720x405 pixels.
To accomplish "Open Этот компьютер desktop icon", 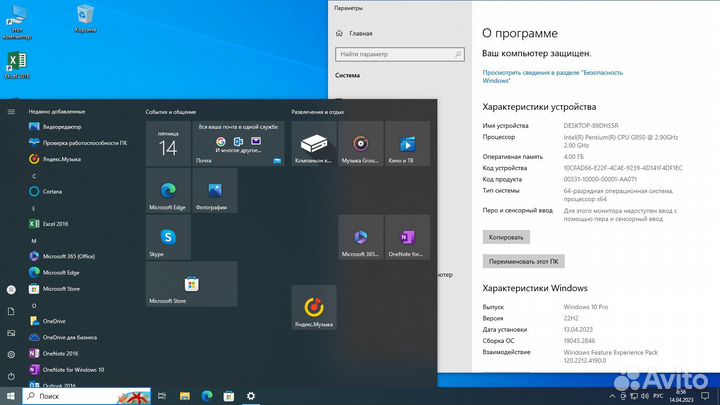I will click(17, 22).
